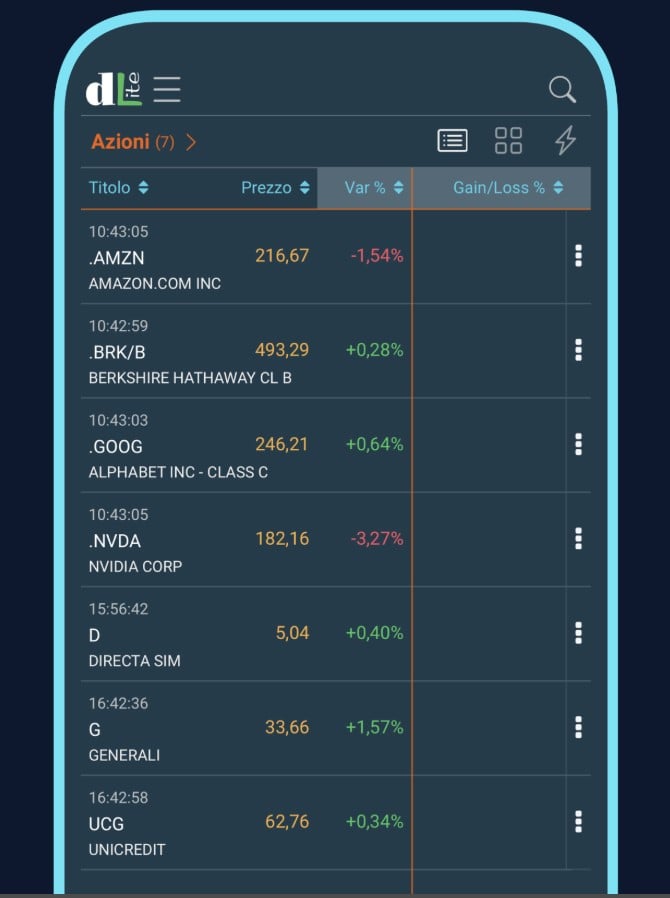The width and height of the screenshot is (670, 898).
Task: Open three-dot options for Amazon row
Action: [578, 256]
